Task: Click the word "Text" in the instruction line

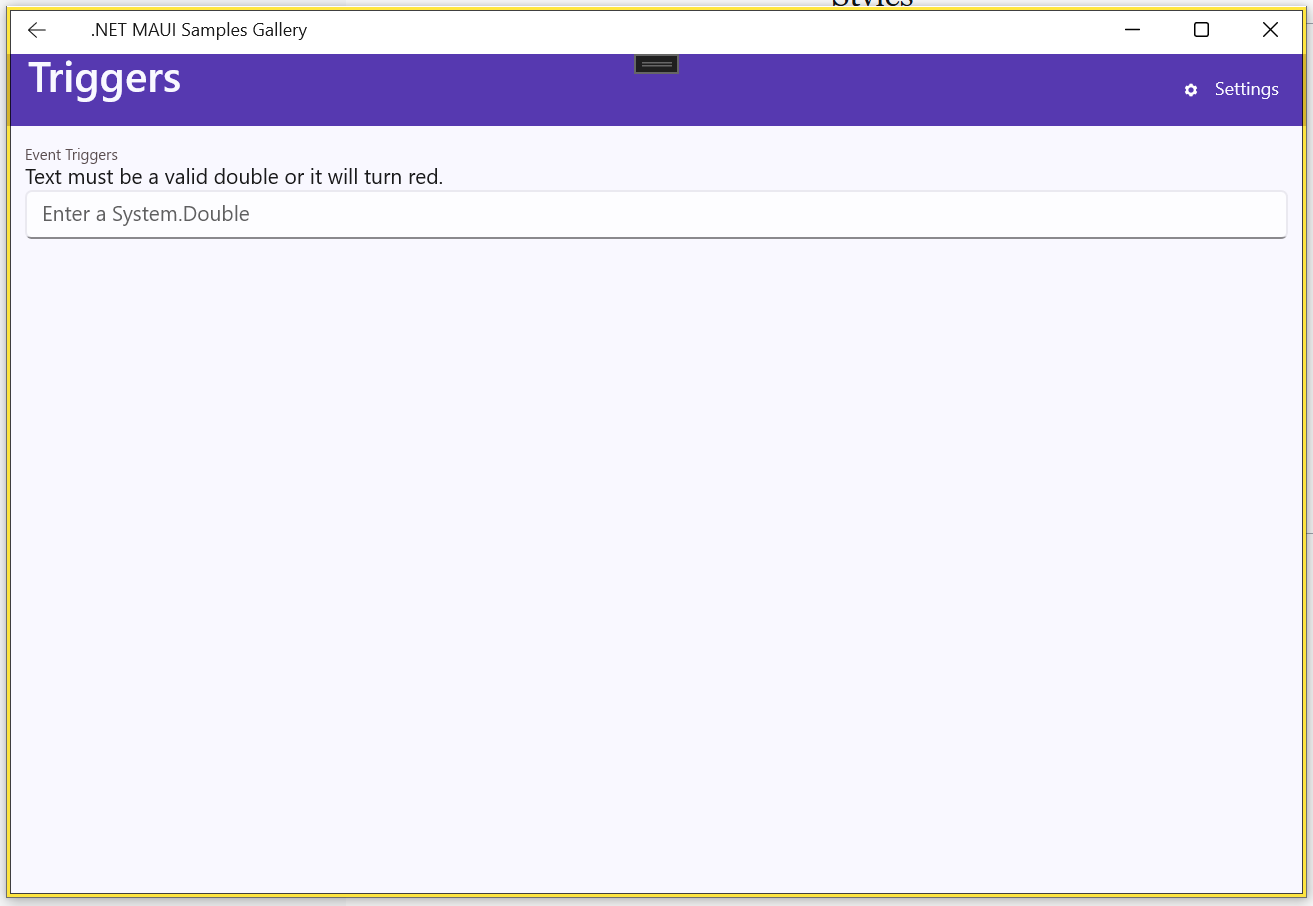Action: click(44, 177)
